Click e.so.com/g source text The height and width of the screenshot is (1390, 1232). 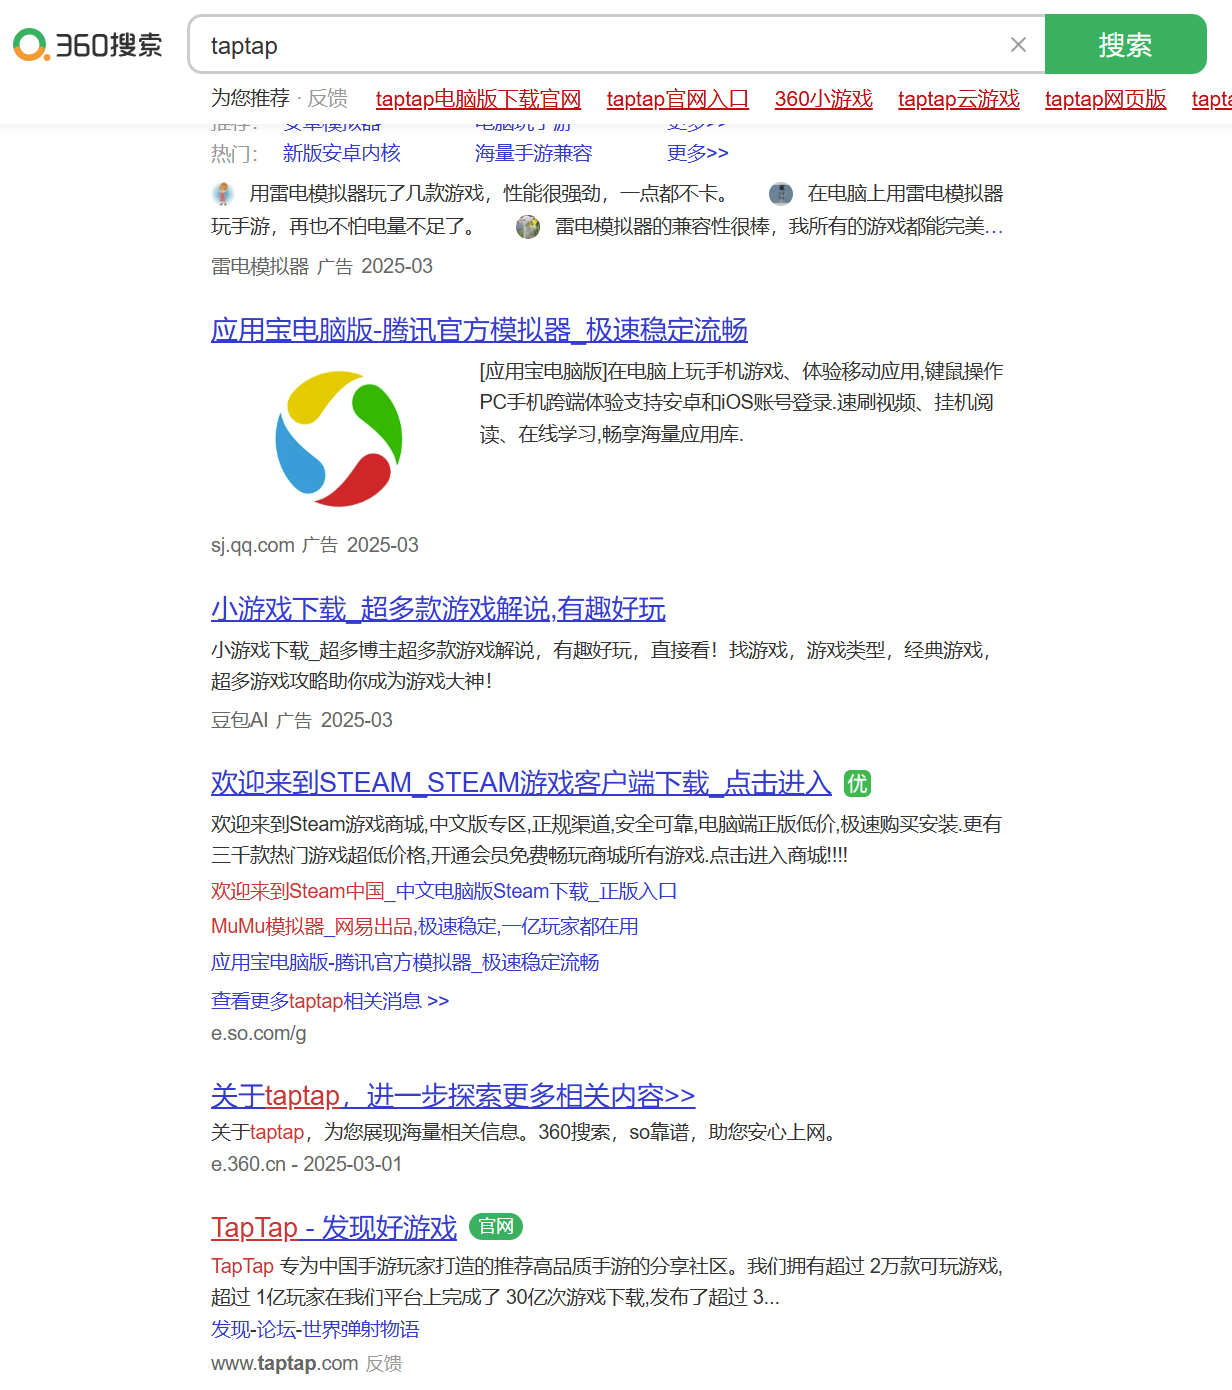[x=258, y=1033]
